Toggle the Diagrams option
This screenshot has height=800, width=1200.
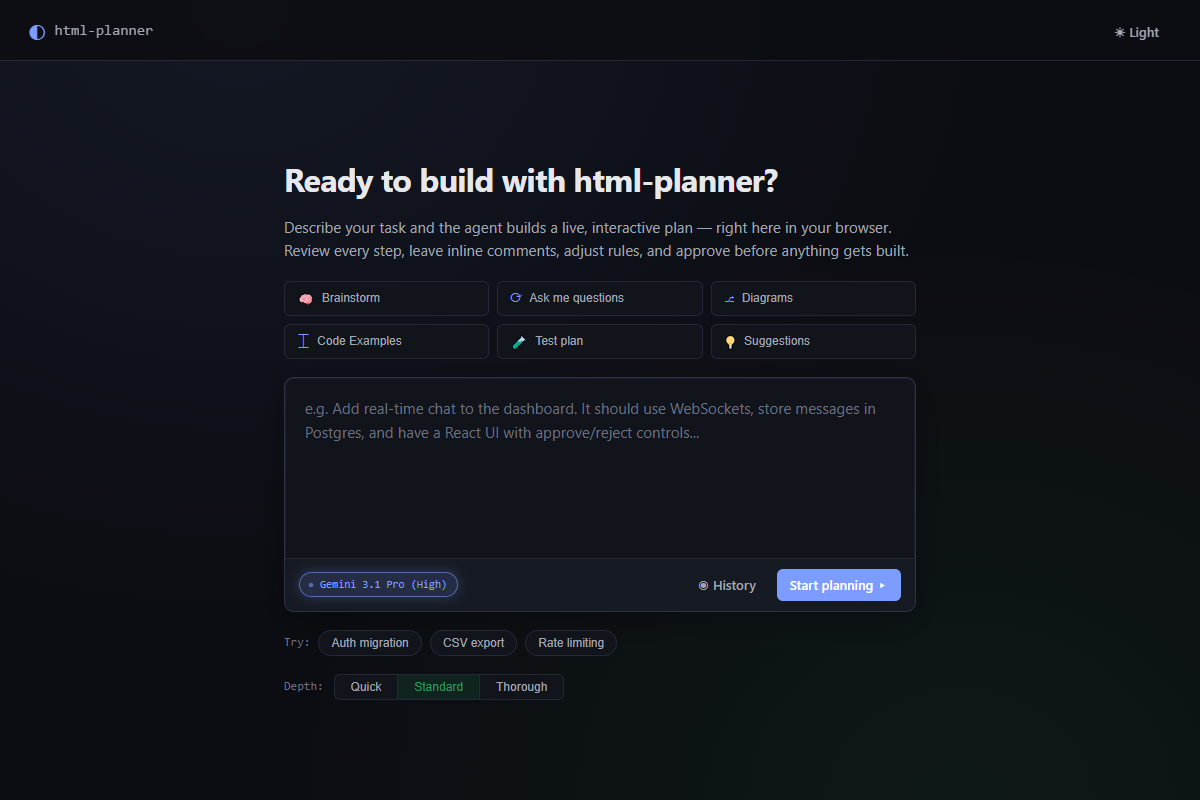813,298
